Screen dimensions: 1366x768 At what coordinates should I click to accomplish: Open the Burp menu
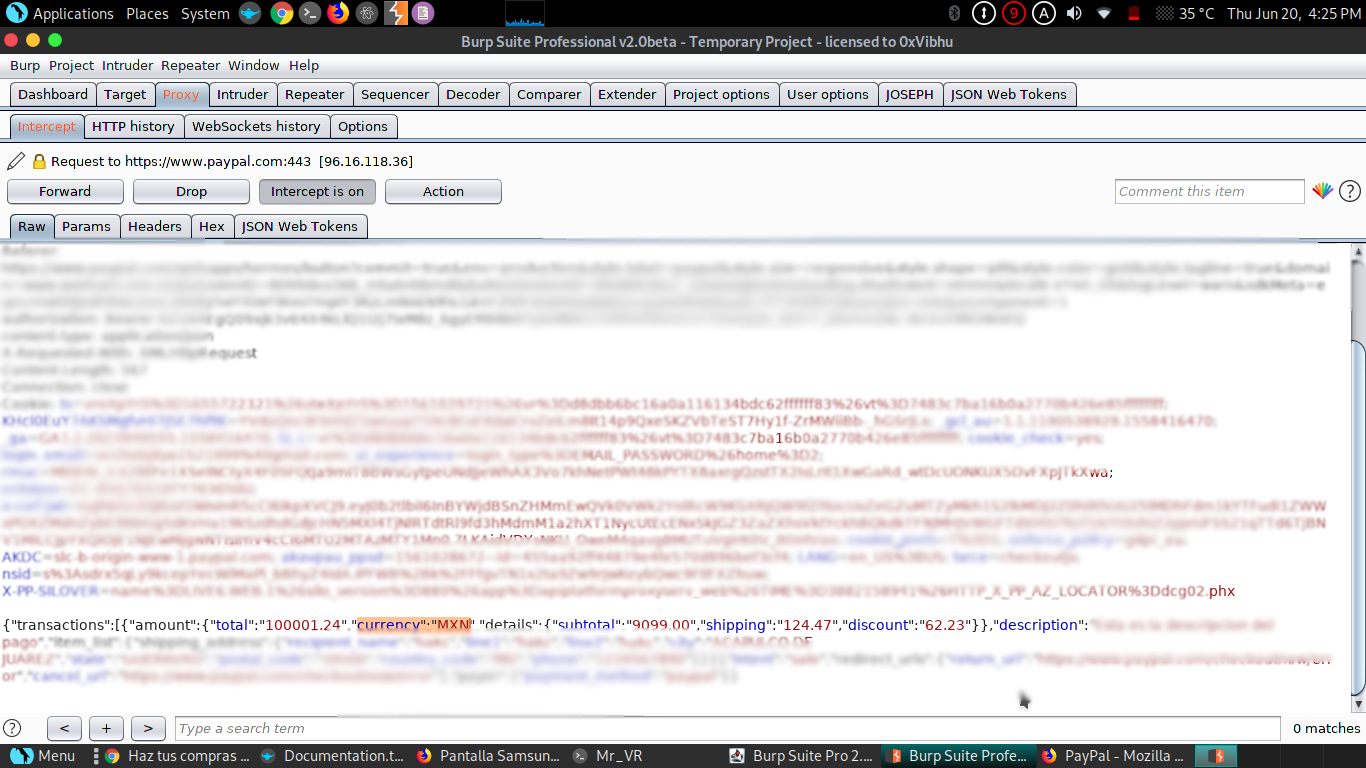25,65
